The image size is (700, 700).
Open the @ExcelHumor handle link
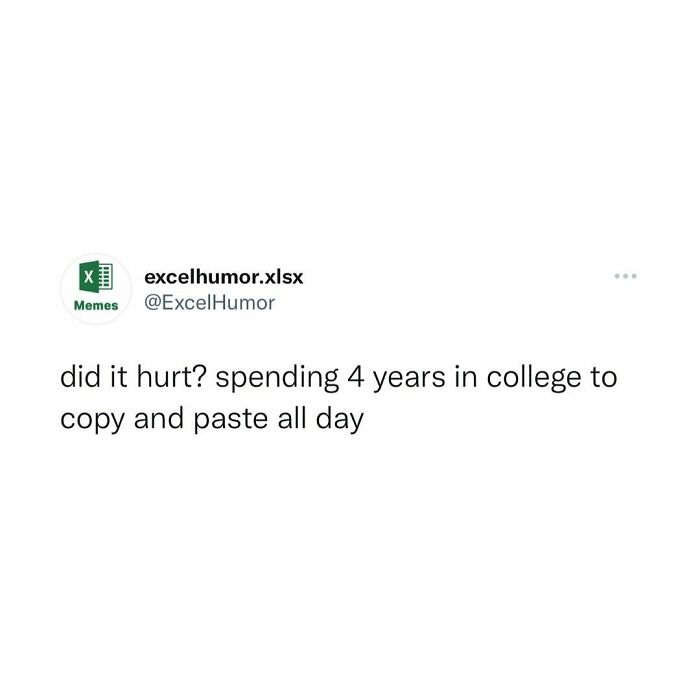[x=209, y=303]
